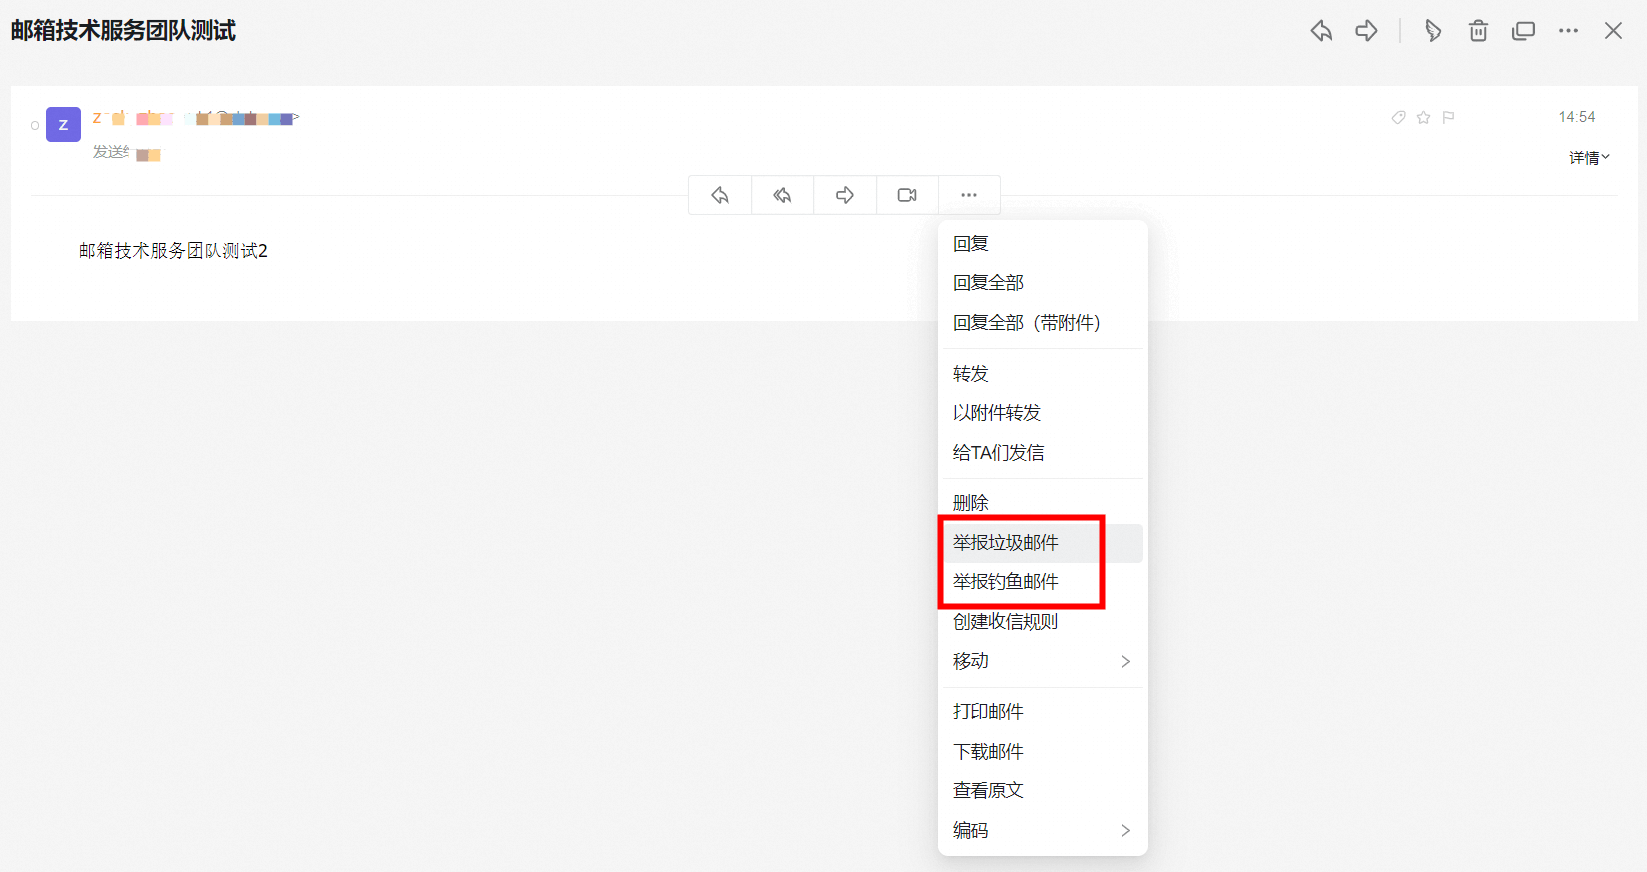
Task: Click the sender name and address line
Action: click(196, 118)
